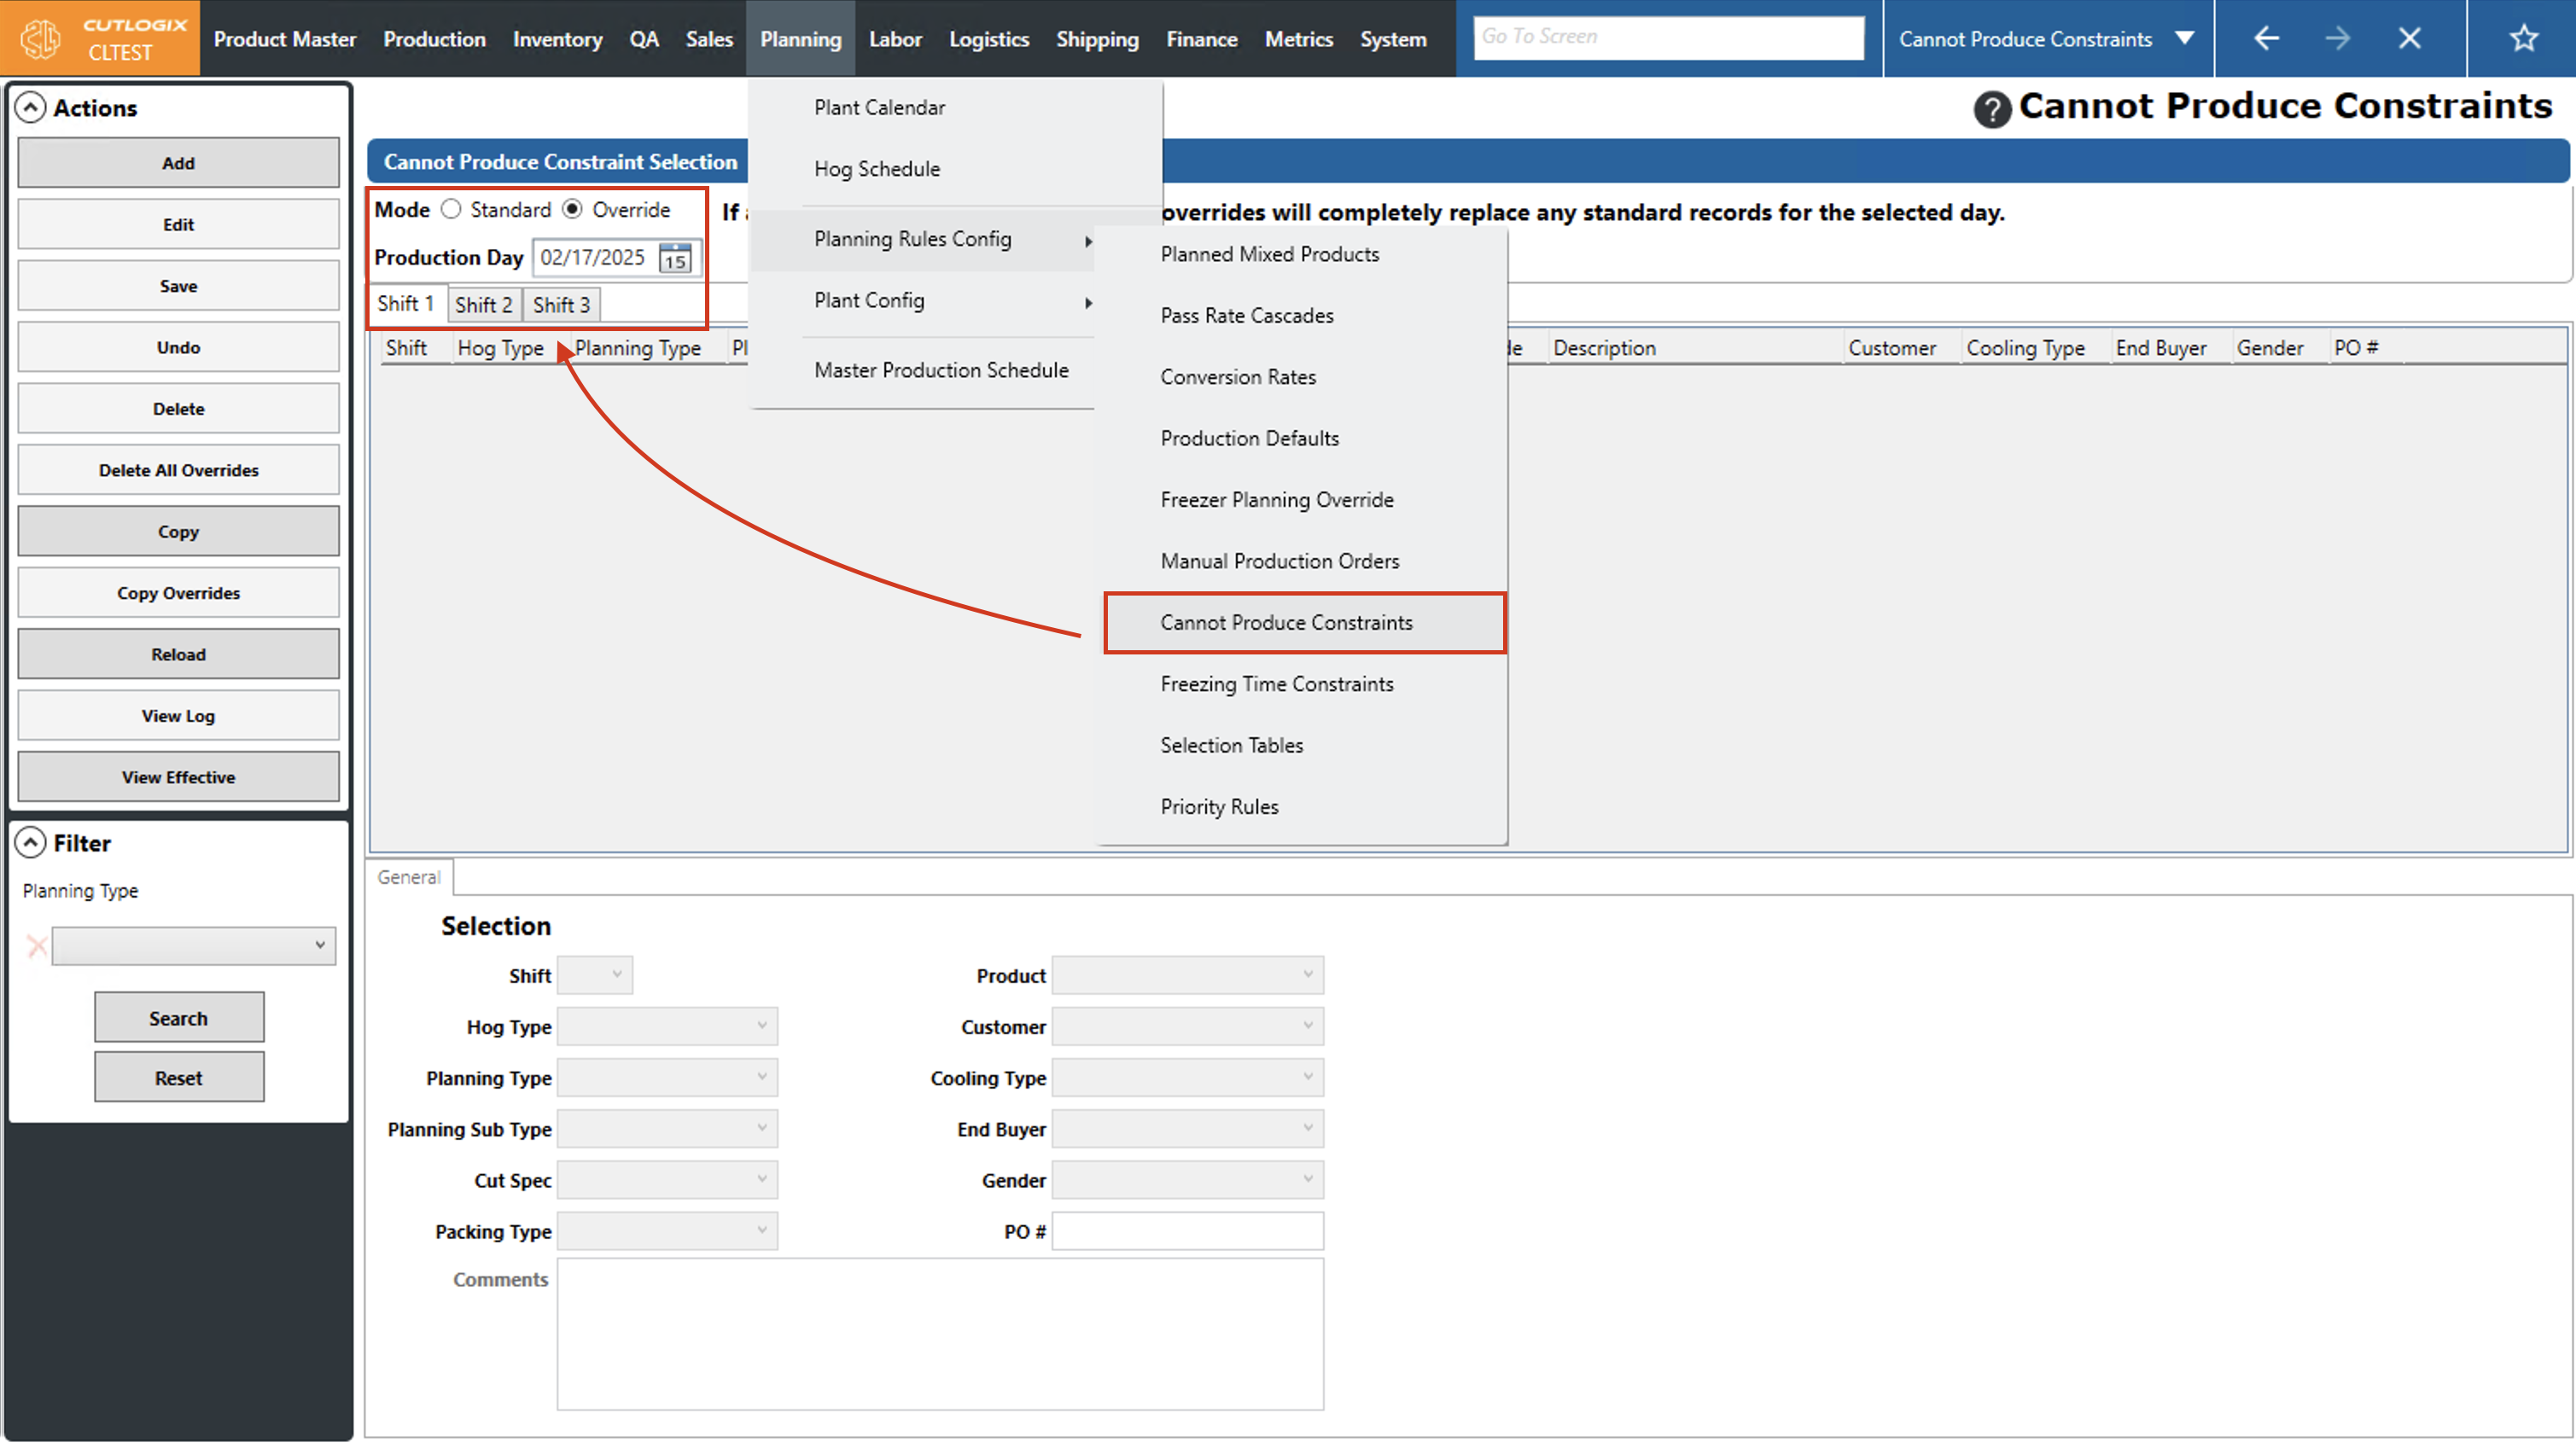The image size is (2576, 1442).
Task: Open Production Day calendar picker icon
Action: (x=675, y=258)
